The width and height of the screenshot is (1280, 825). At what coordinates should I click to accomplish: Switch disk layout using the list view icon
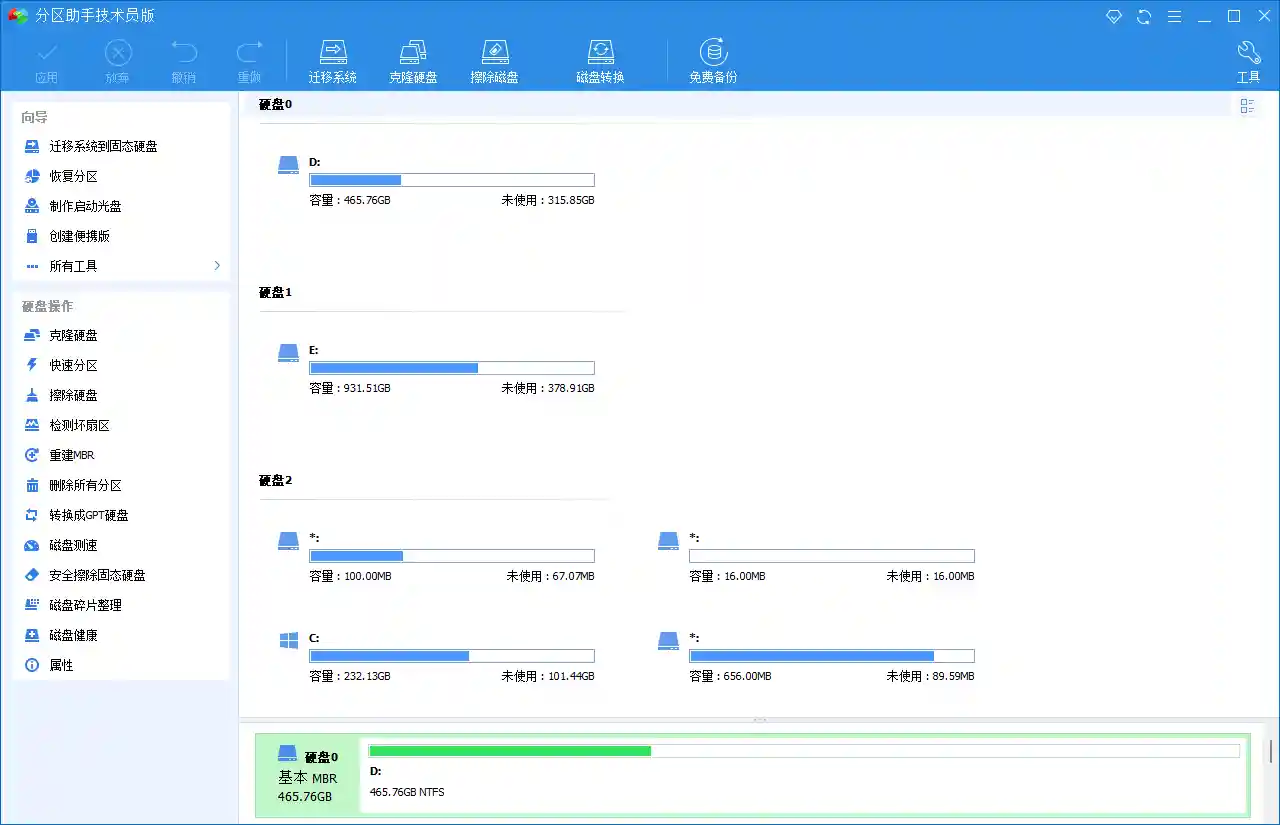[x=1247, y=105]
